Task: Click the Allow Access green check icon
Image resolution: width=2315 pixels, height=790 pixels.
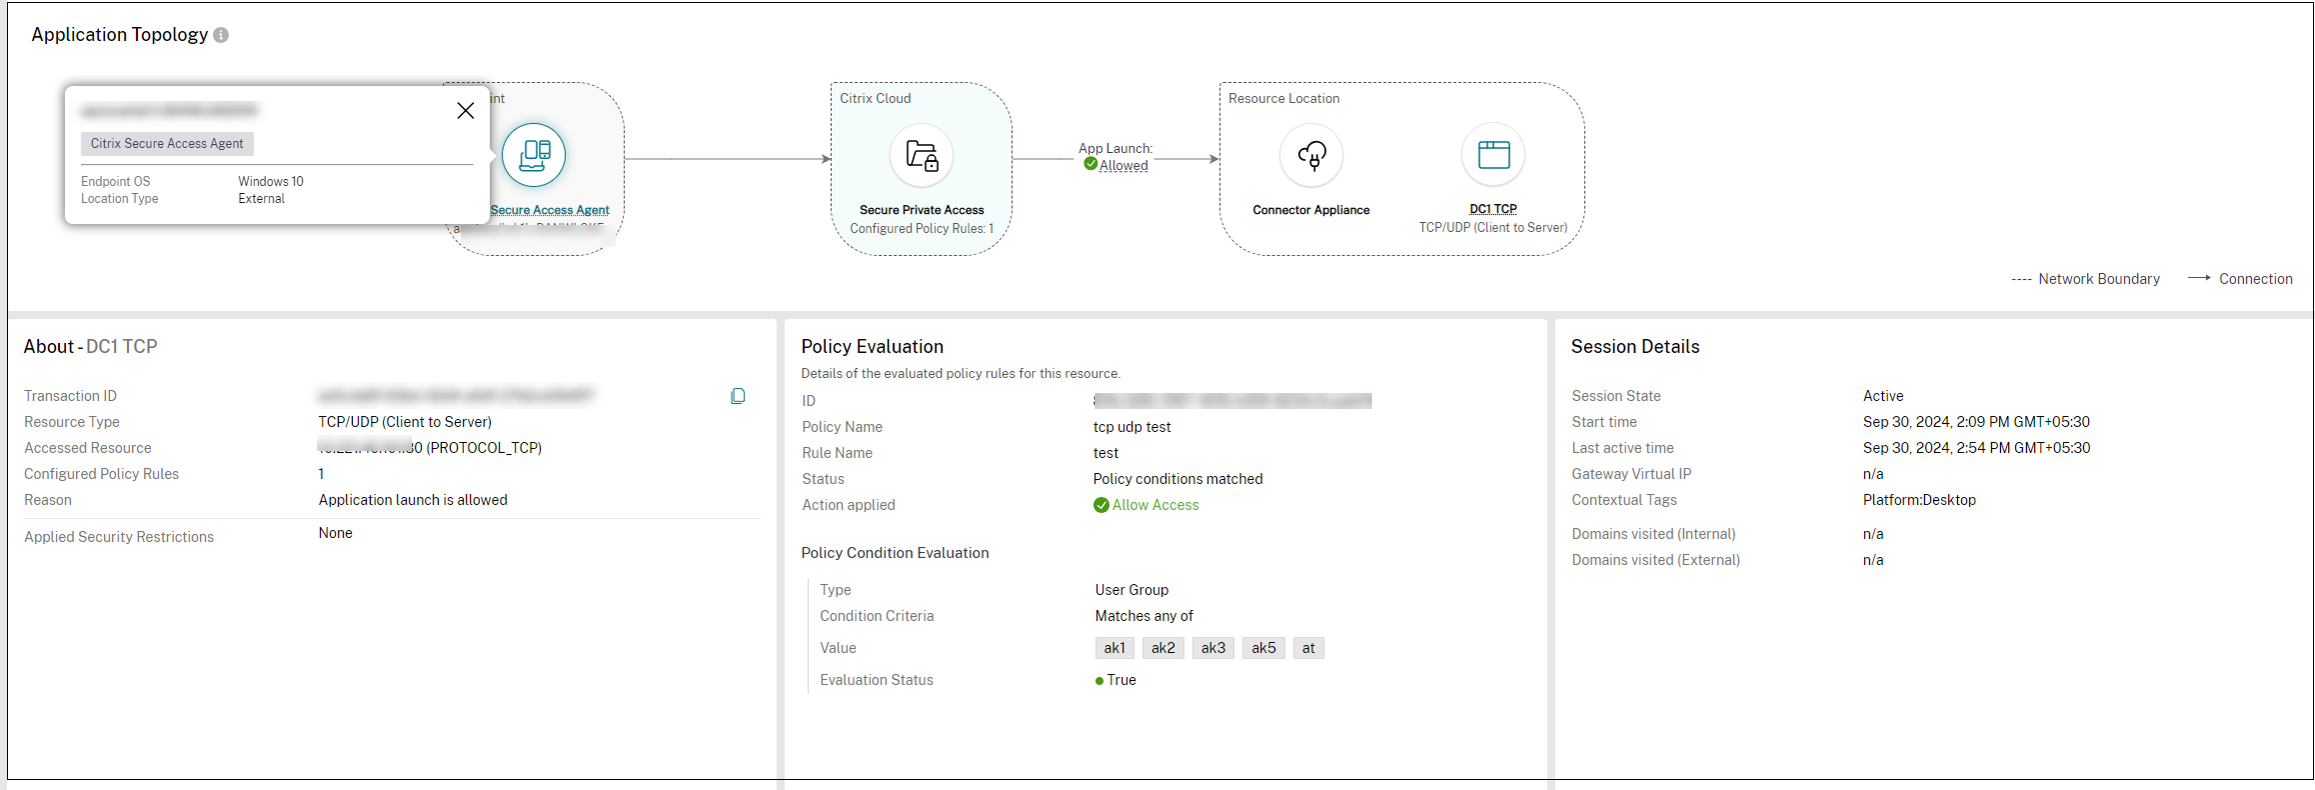Action: (x=1101, y=505)
